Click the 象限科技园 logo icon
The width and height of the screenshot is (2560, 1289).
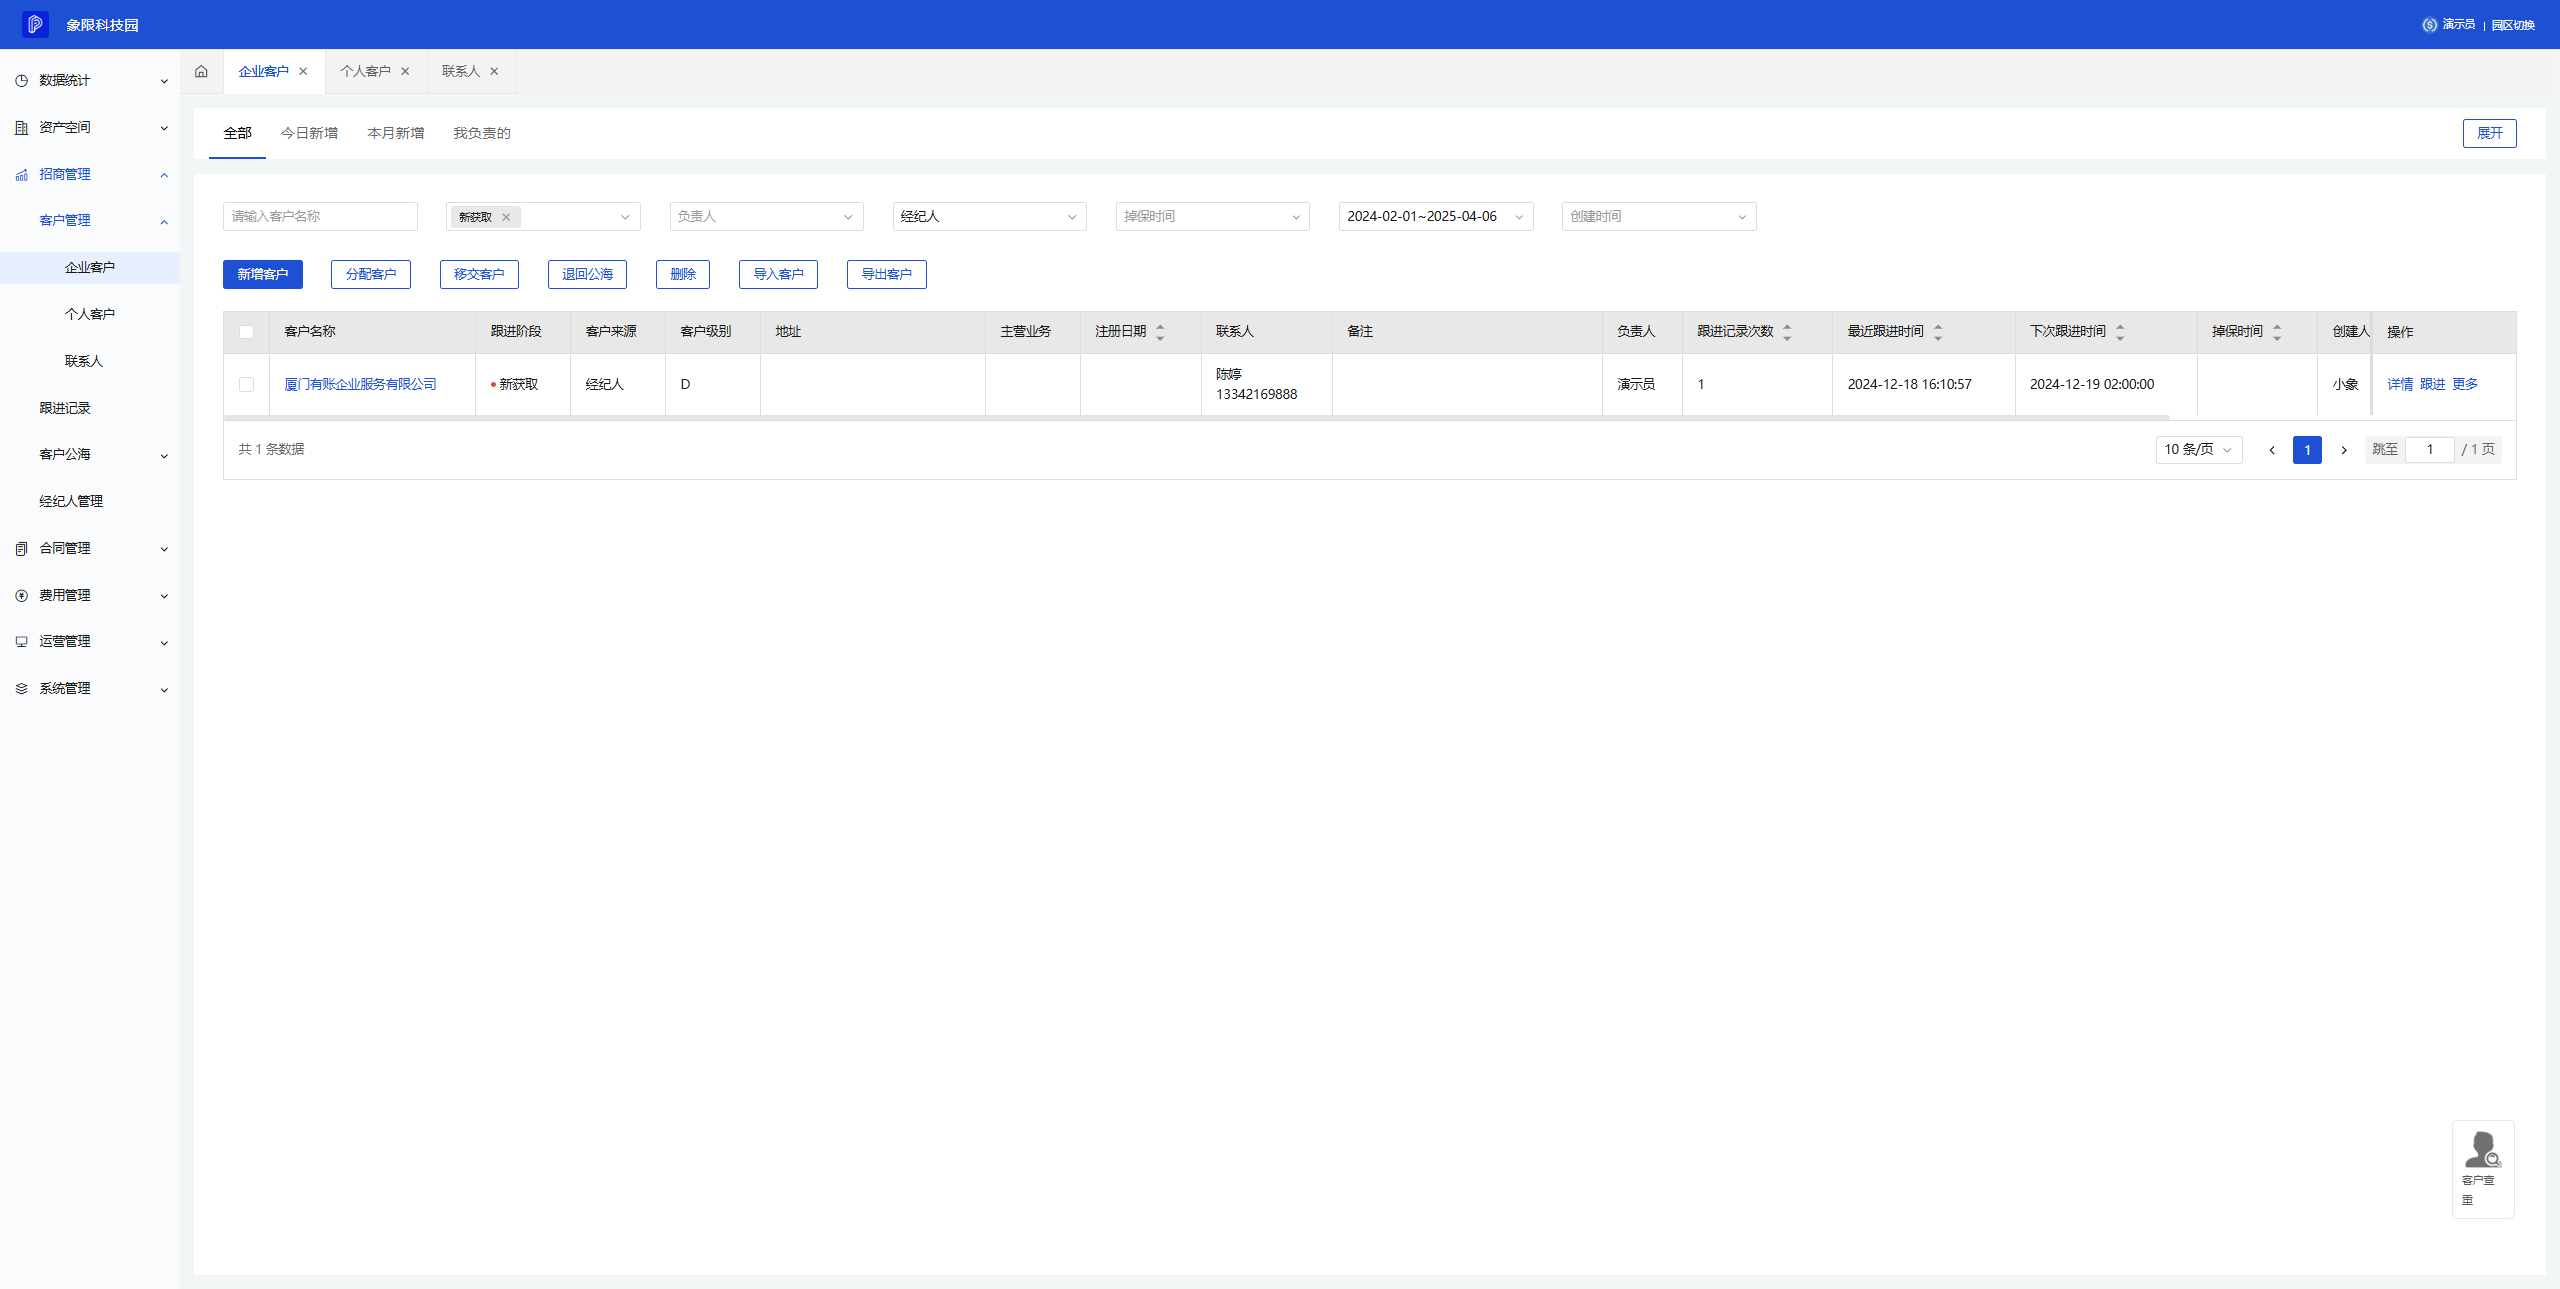[x=35, y=24]
